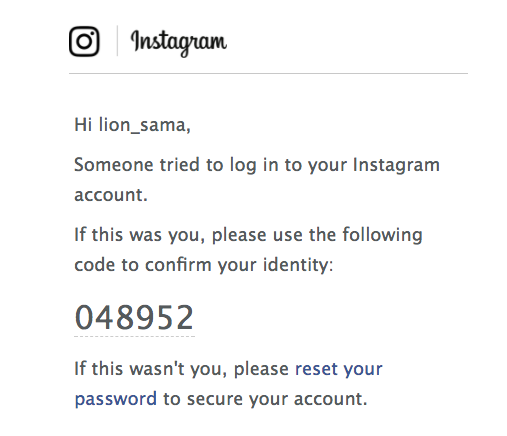Image resolution: width=507 pixels, height=436 pixels.
Task: Click the 'If this was you' line
Action: pos(248,235)
